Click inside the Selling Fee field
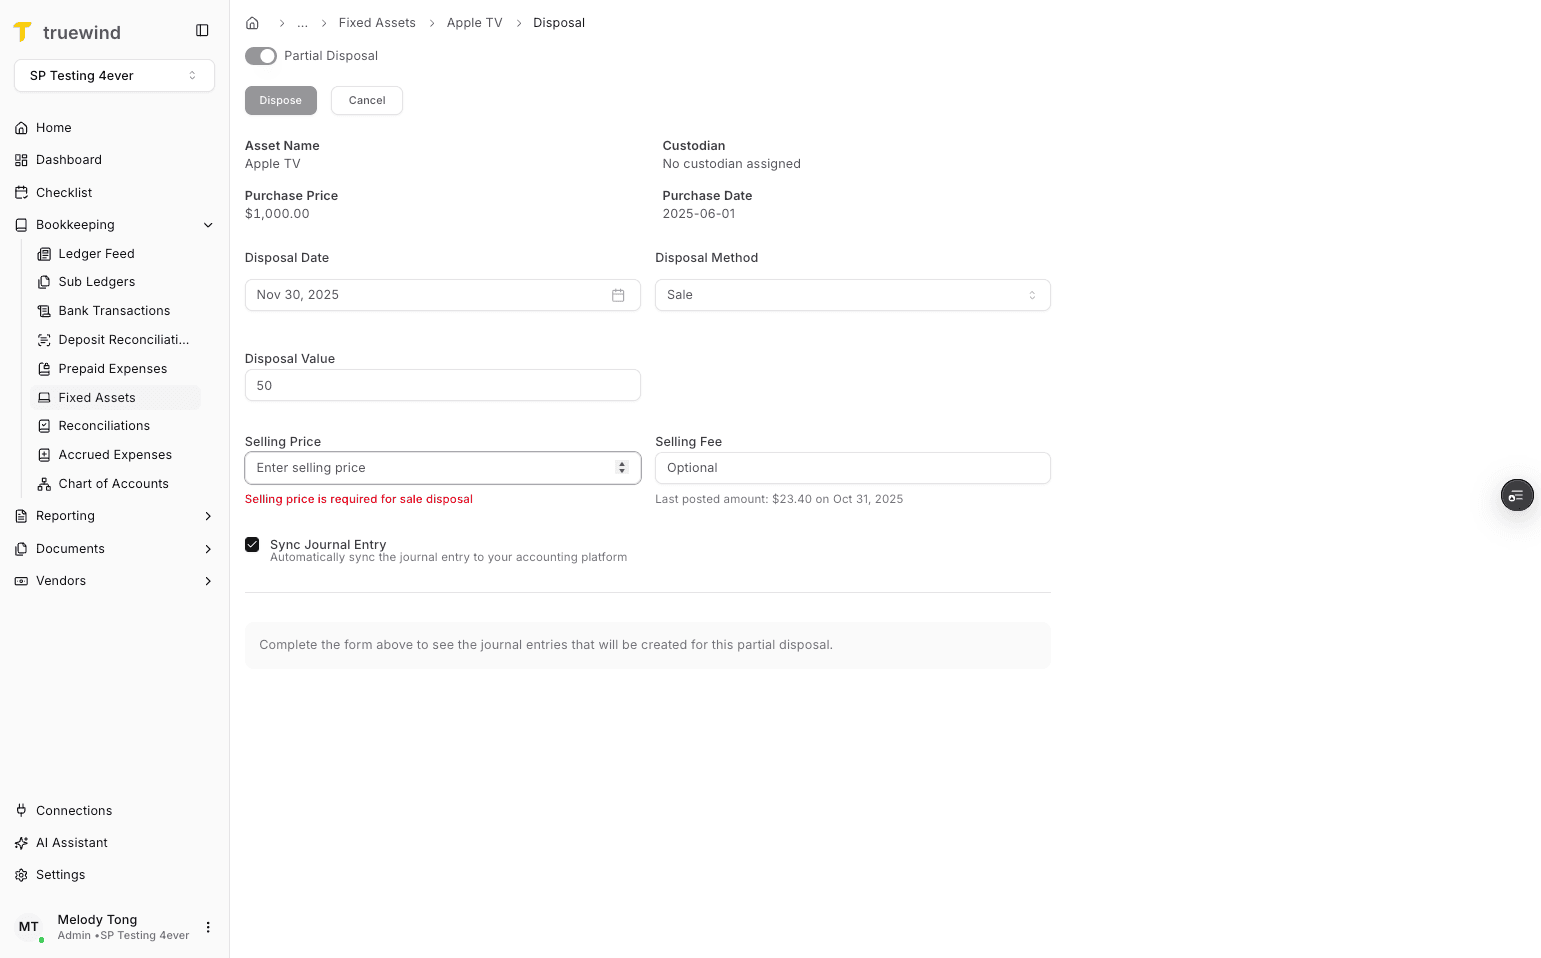Image resolution: width=1541 pixels, height=958 pixels. (852, 468)
